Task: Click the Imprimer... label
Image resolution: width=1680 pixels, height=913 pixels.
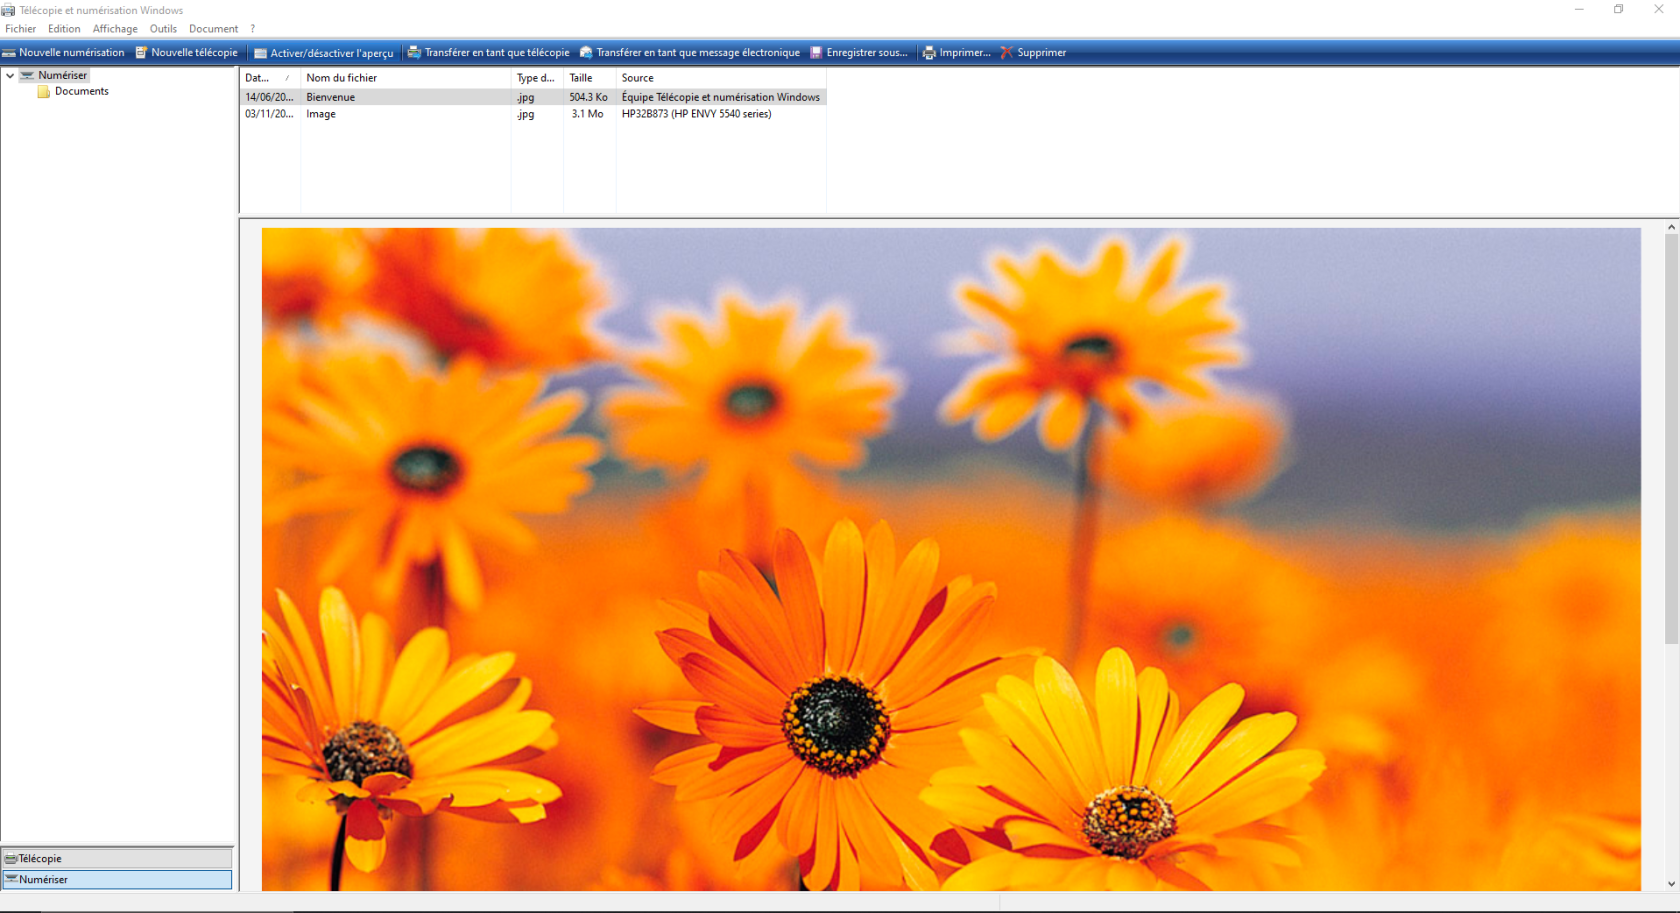Action: 965,53
